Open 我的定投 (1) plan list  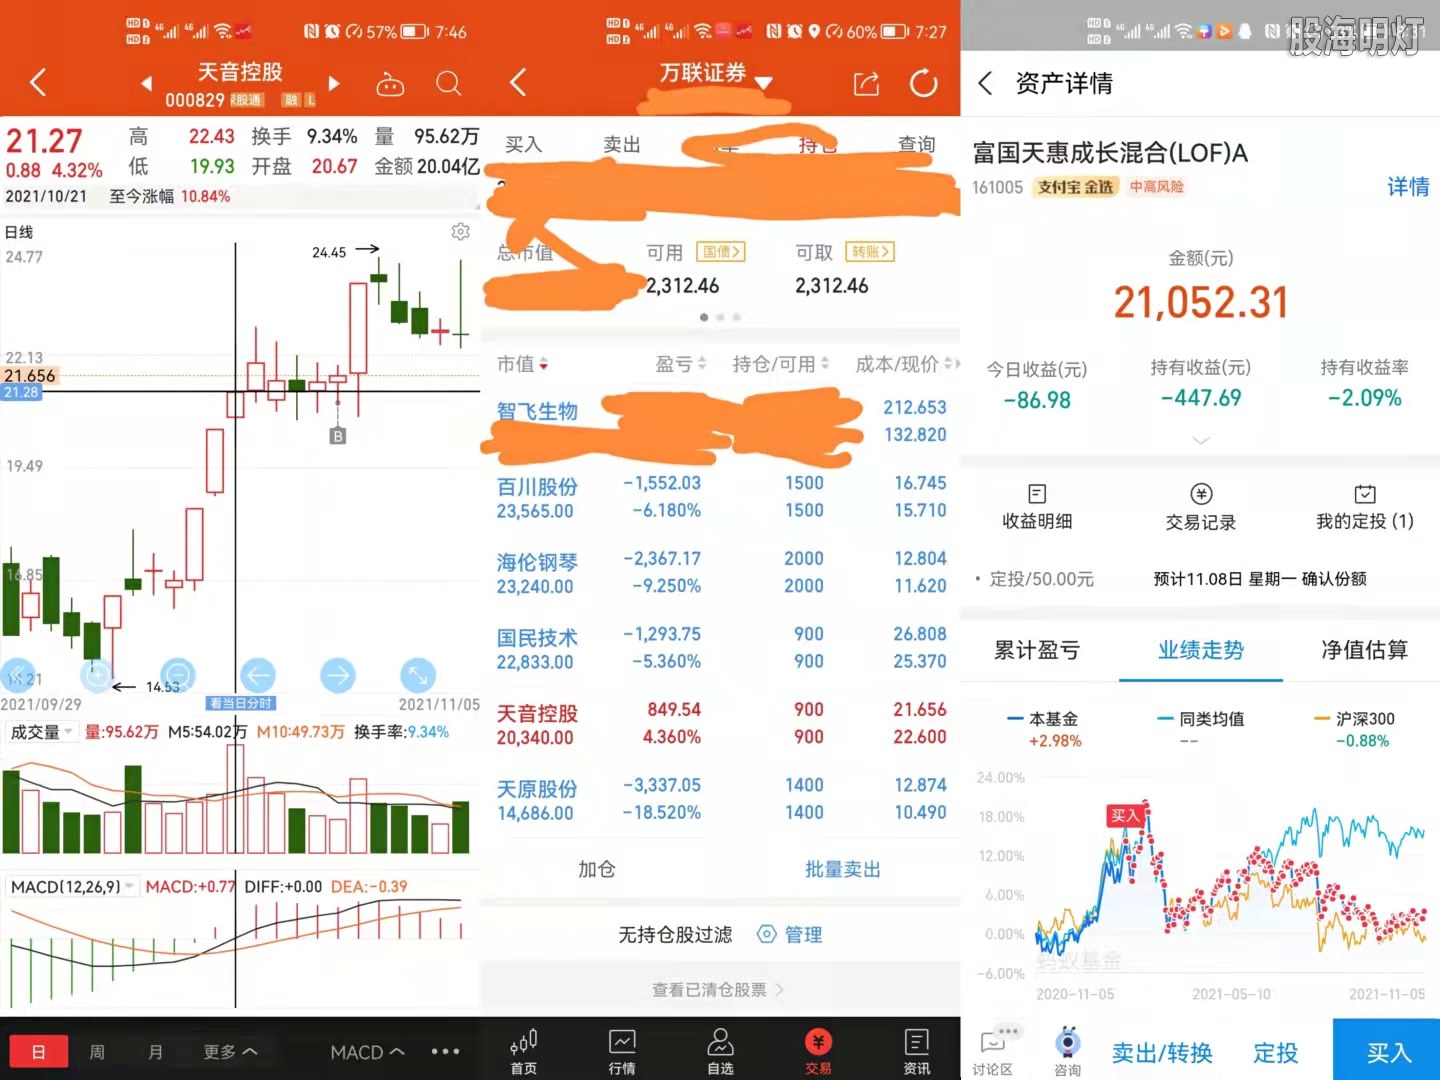[x=1365, y=507]
